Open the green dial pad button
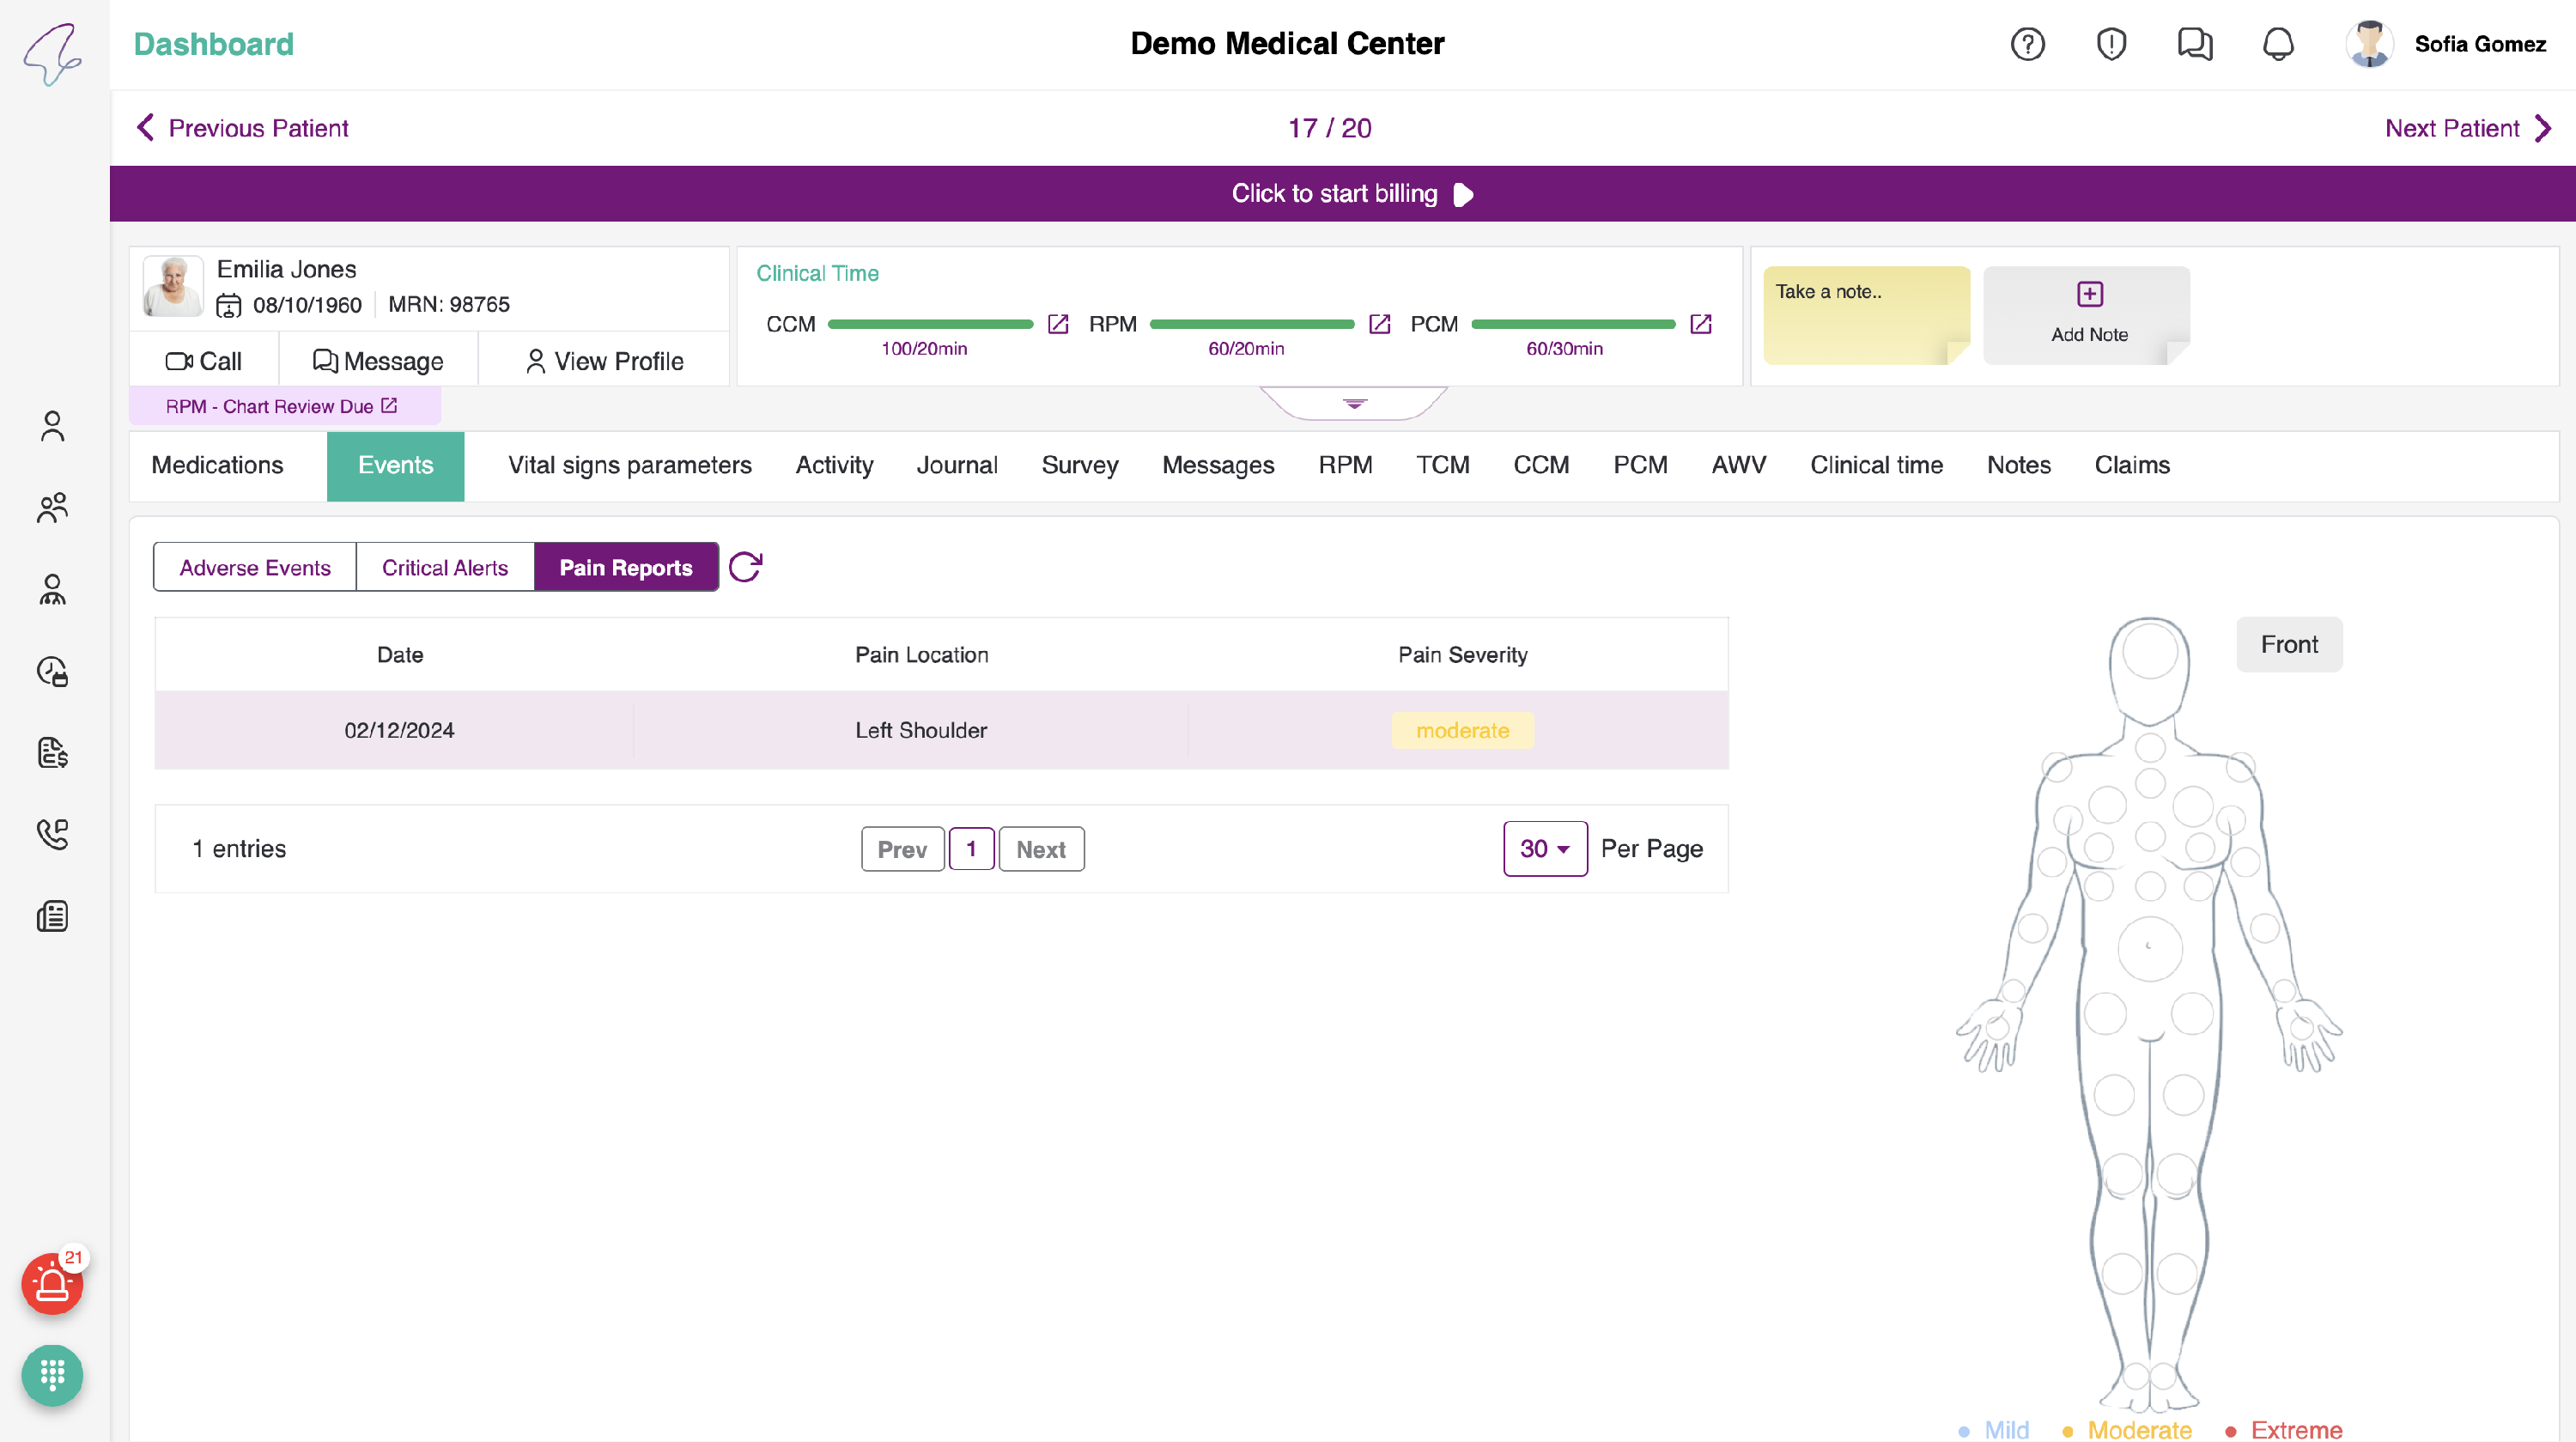This screenshot has height=1442, width=2576. (52, 1375)
